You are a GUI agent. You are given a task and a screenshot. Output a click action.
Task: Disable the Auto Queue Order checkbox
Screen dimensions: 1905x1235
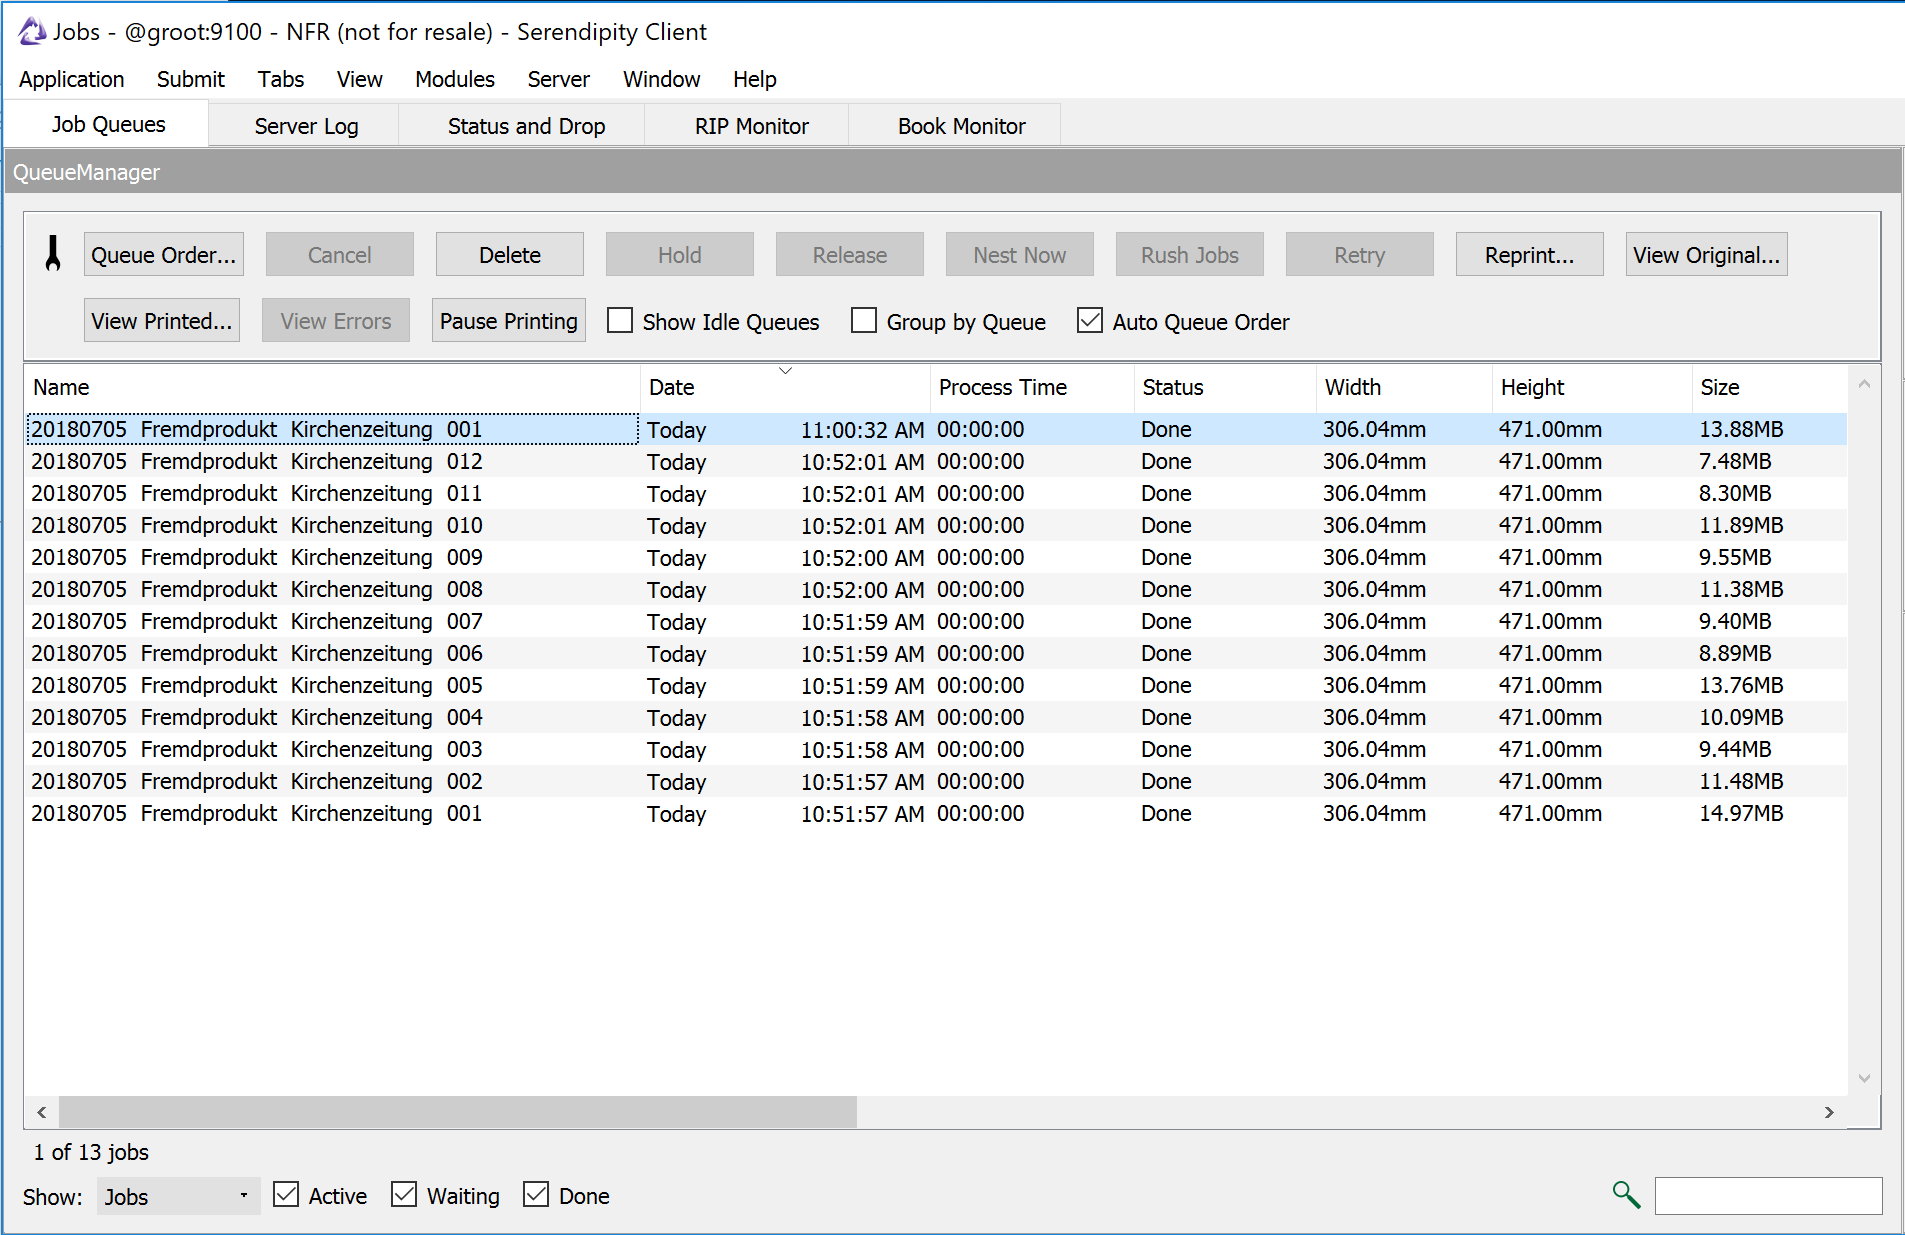coord(1090,321)
